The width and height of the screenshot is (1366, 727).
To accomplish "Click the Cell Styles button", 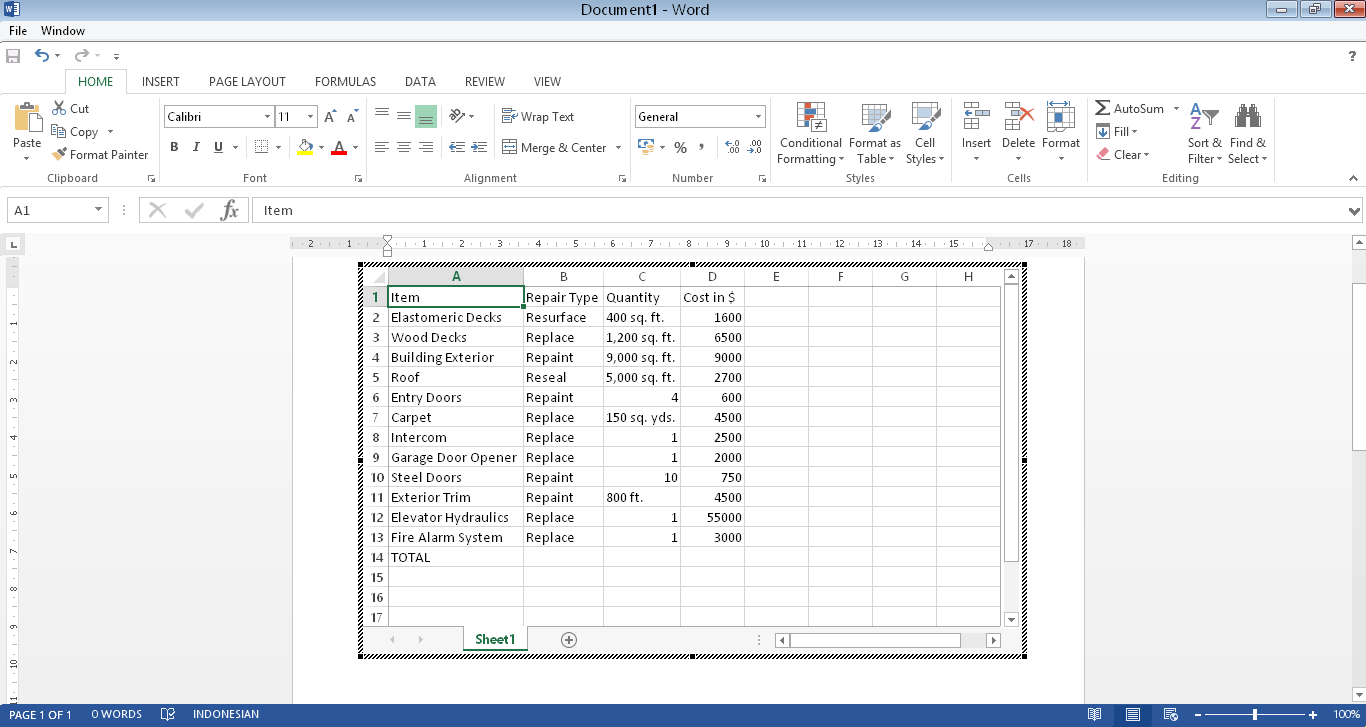I will [x=925, y=134].
